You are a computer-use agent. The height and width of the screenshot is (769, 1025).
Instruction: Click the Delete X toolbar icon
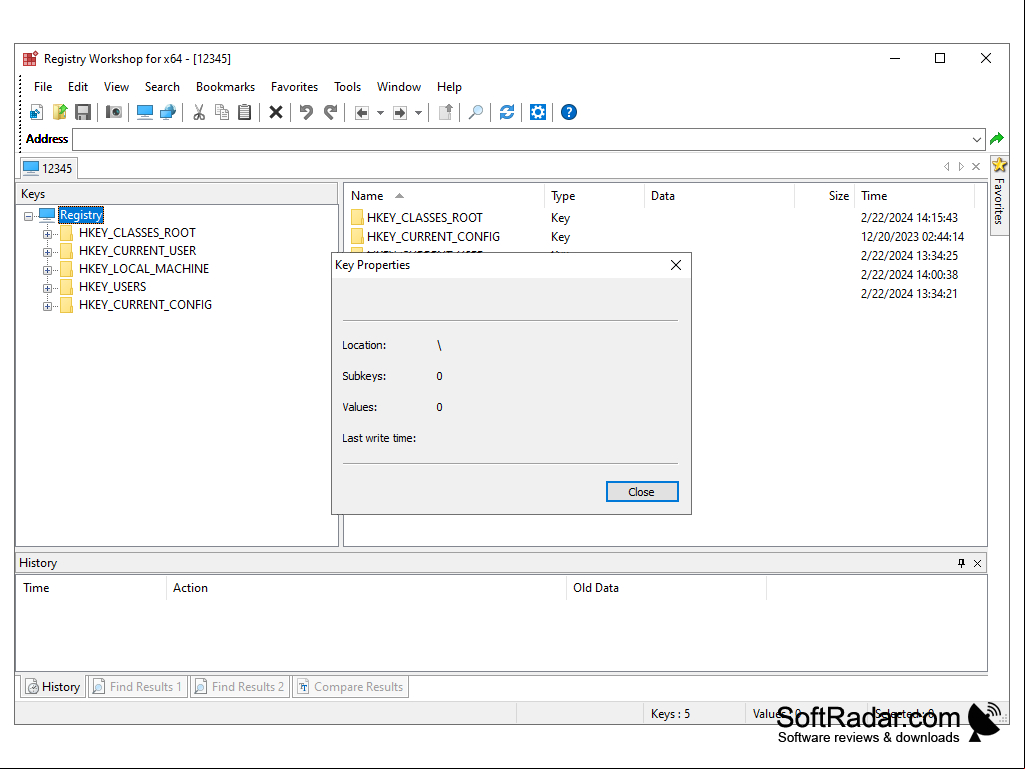[276, 112]
